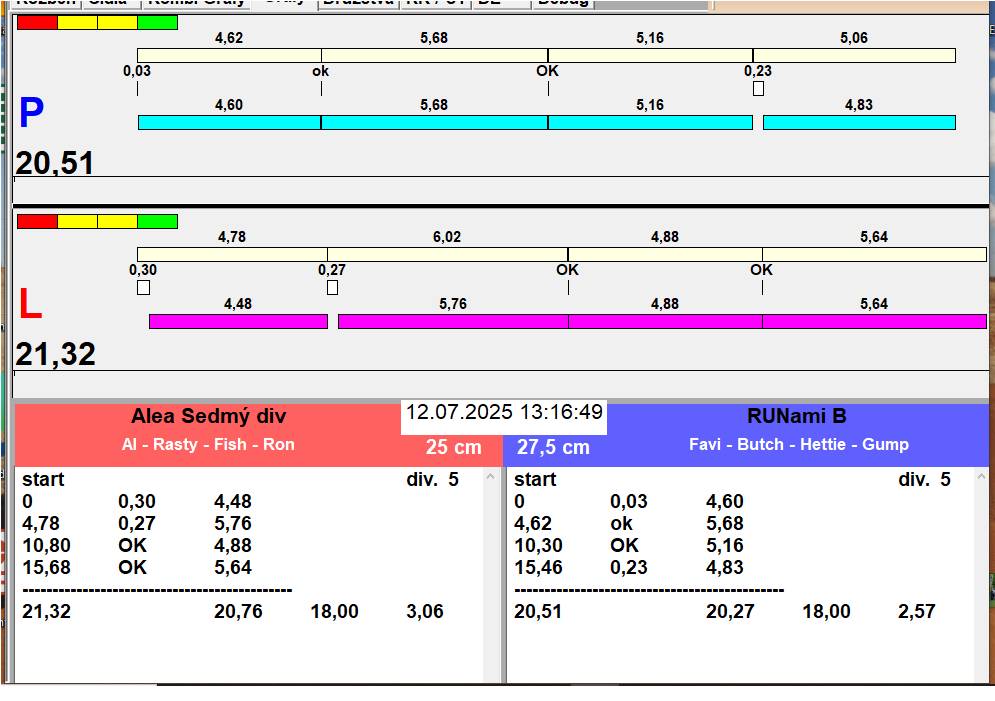995x701 pixels.
Task: Click the 12.07.2025 date and time stamp
Action: point(504,412)
